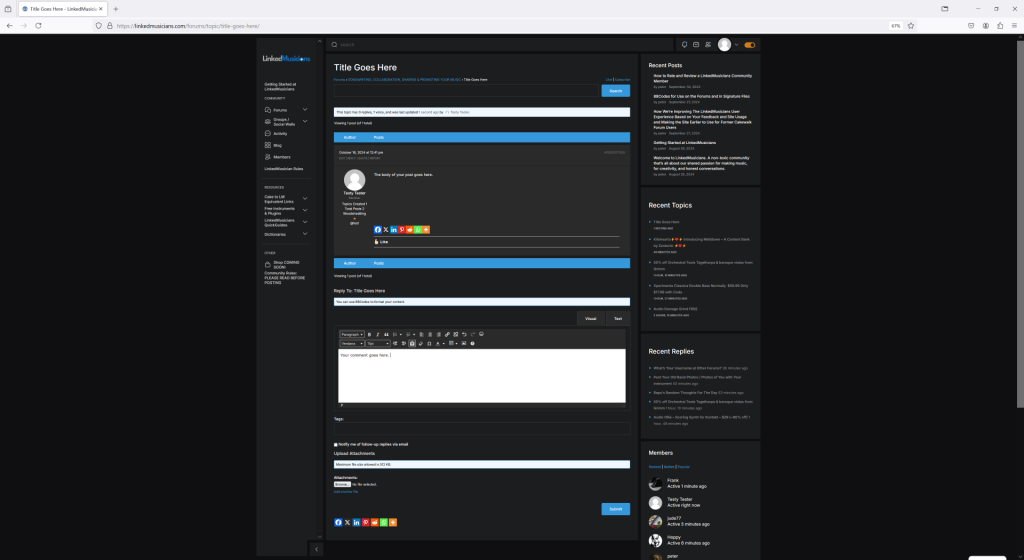Share the post on WhatsApp
1024x560 pixels.
pos(418,230)
